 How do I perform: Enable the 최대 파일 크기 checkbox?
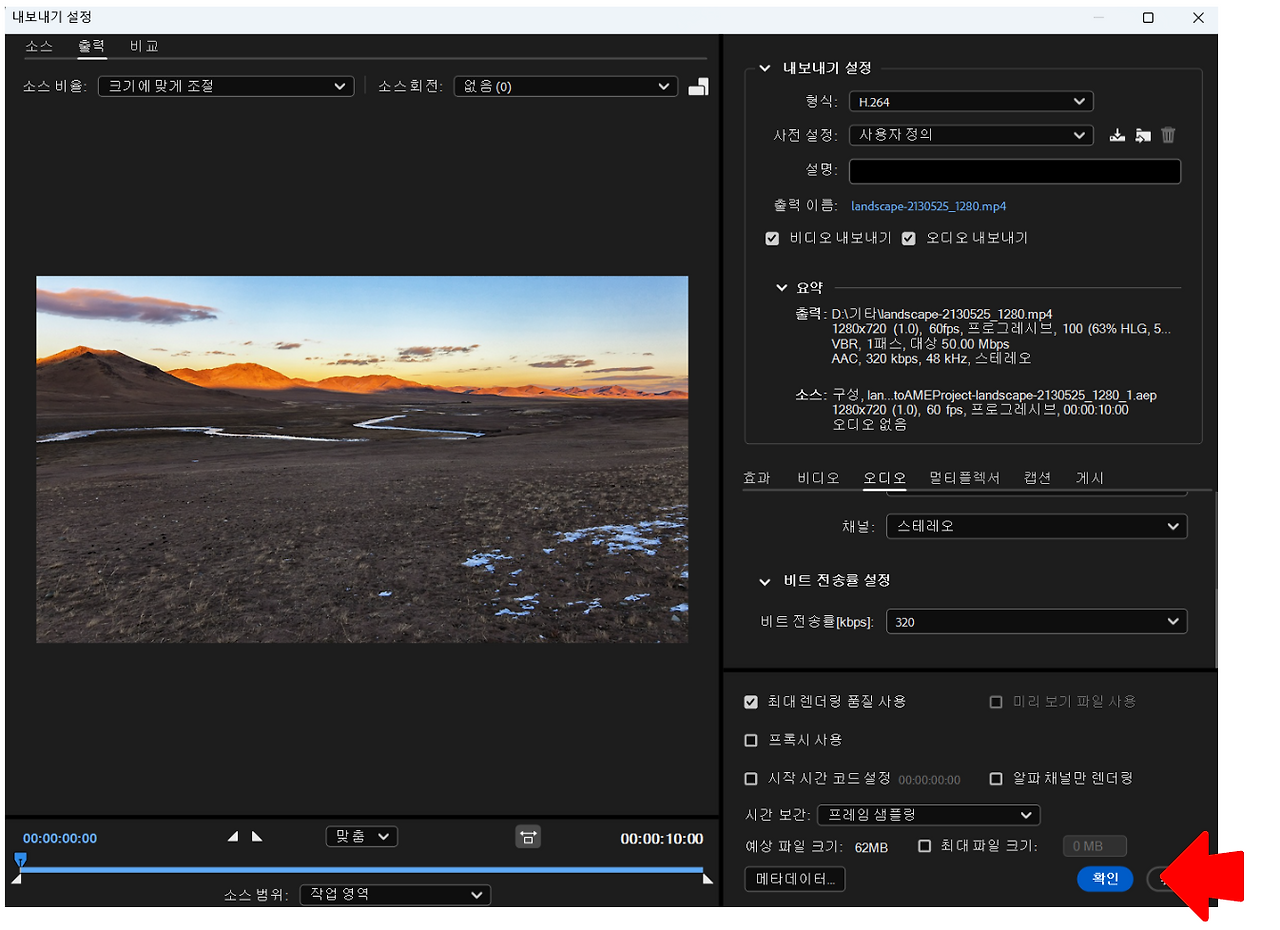925,846
